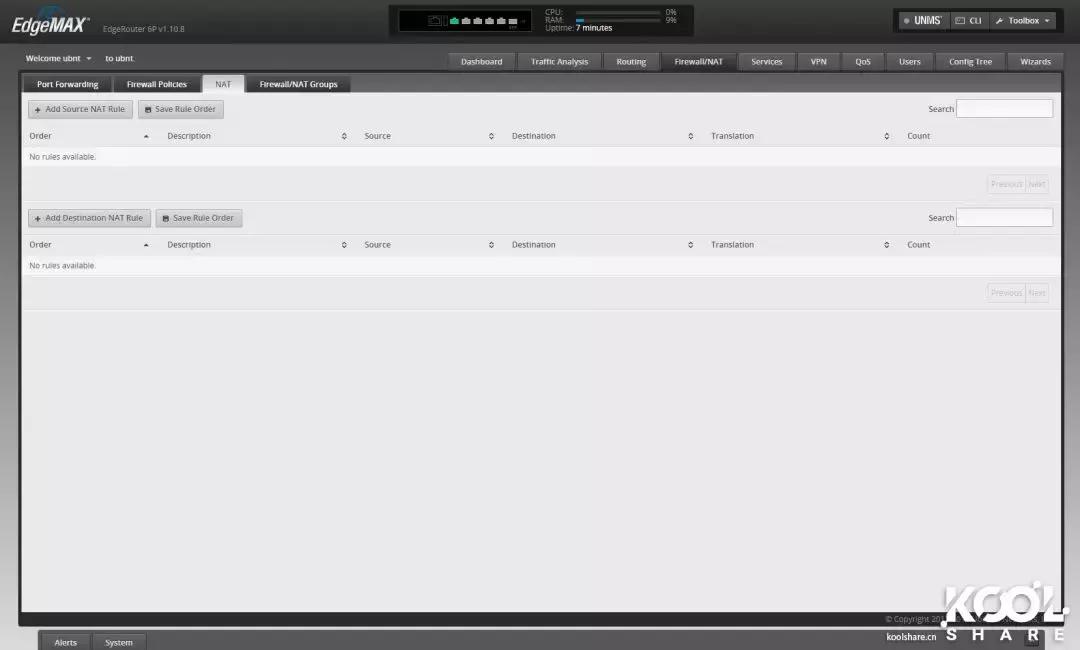This screenshot has height=650, width=1080.
Task: Click Add Source NAT Rule button
Action: point(80,109)
